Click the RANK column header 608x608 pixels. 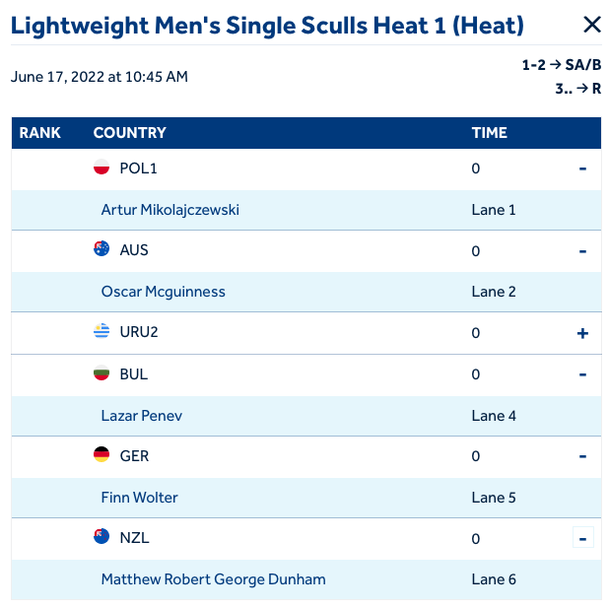[x=40, y=133]
